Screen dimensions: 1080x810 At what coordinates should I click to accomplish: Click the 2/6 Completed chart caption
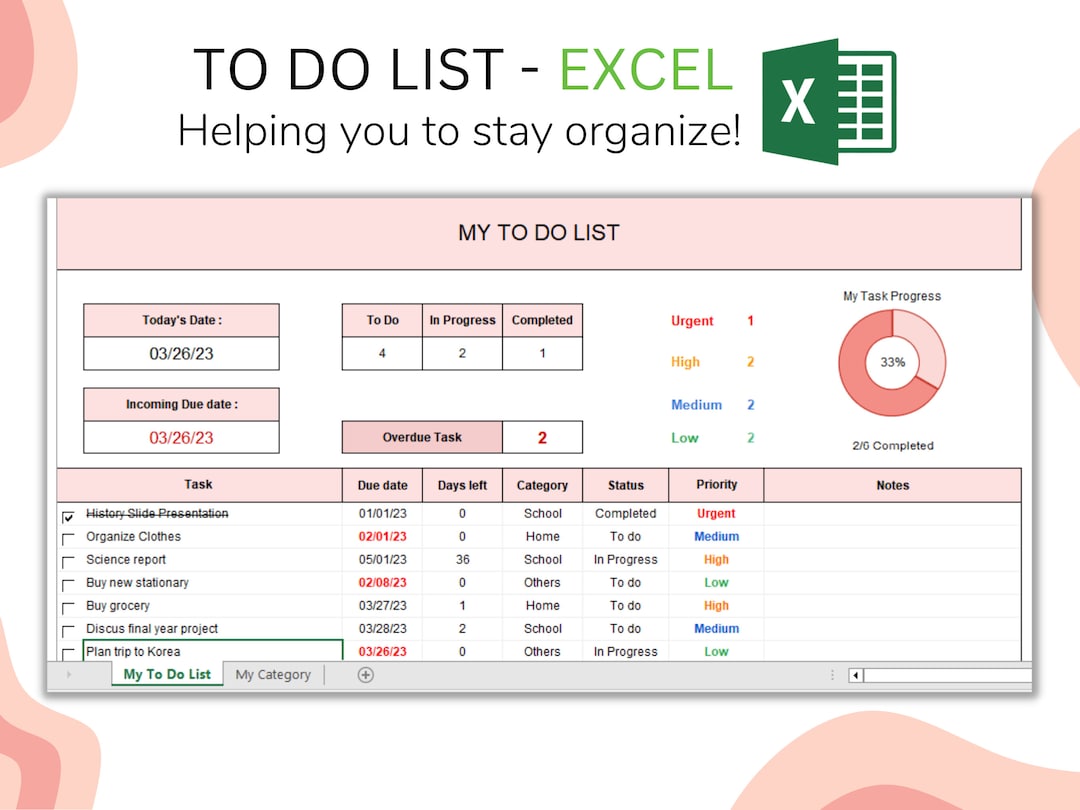(893, 446)
